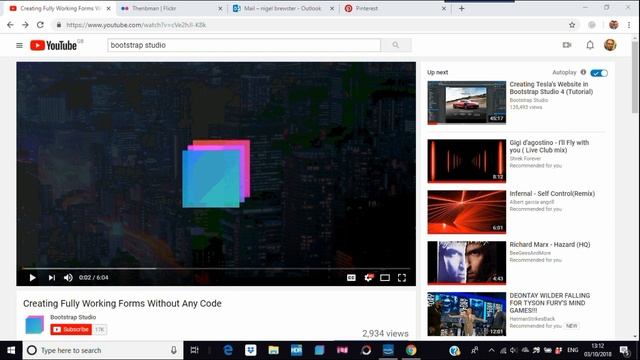This screenshot has width=640, height=360.
Task: Open DEONTAY WILDER FALLING title link
Action: 550,303
